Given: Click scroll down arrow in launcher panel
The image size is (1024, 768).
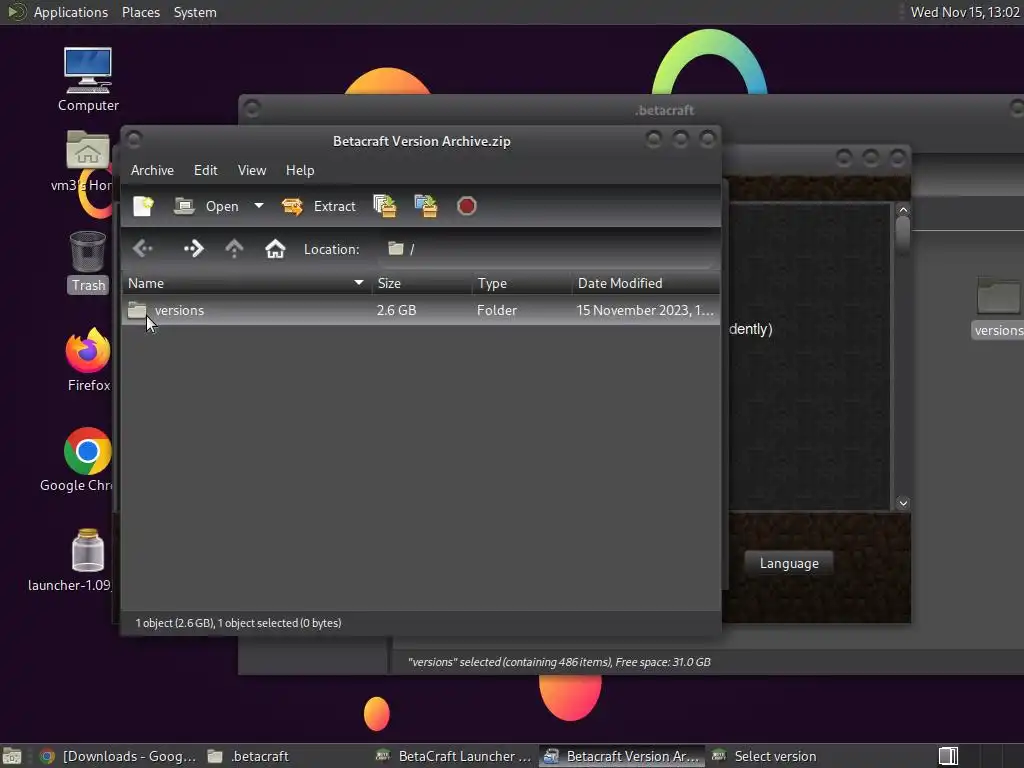Looking at the screenshot, I should click(903, 503).
